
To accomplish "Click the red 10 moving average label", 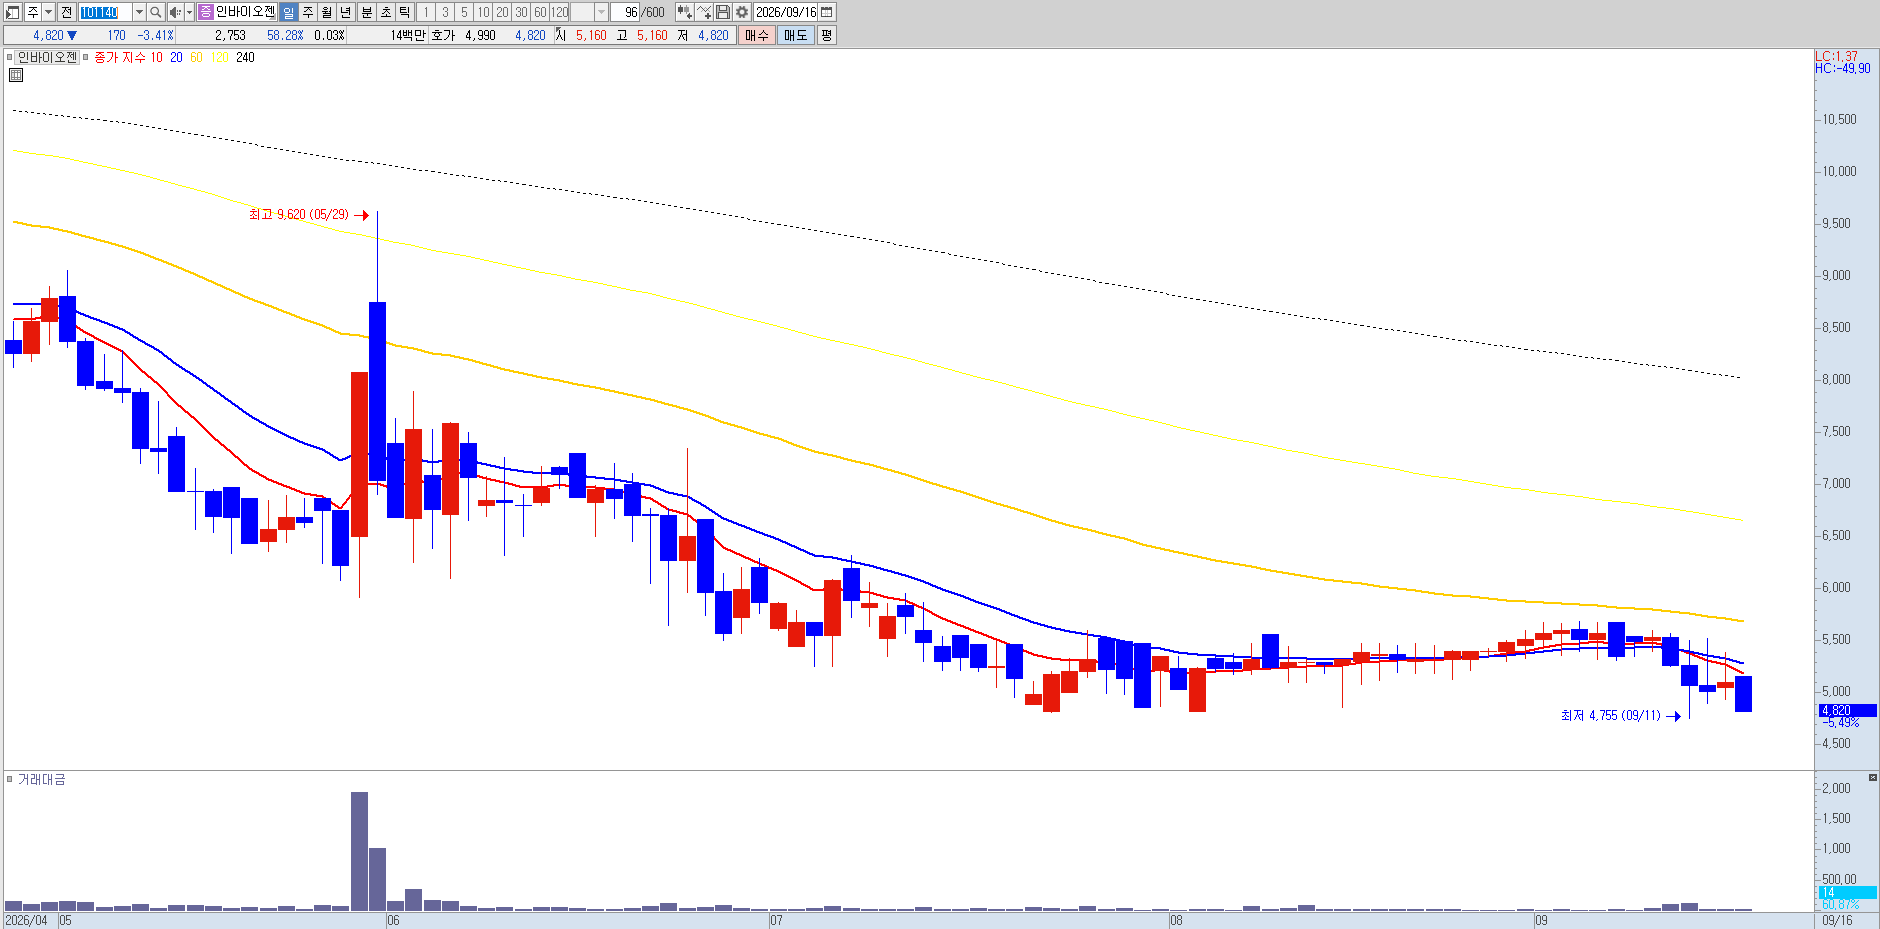I will [x=157, y=57].
